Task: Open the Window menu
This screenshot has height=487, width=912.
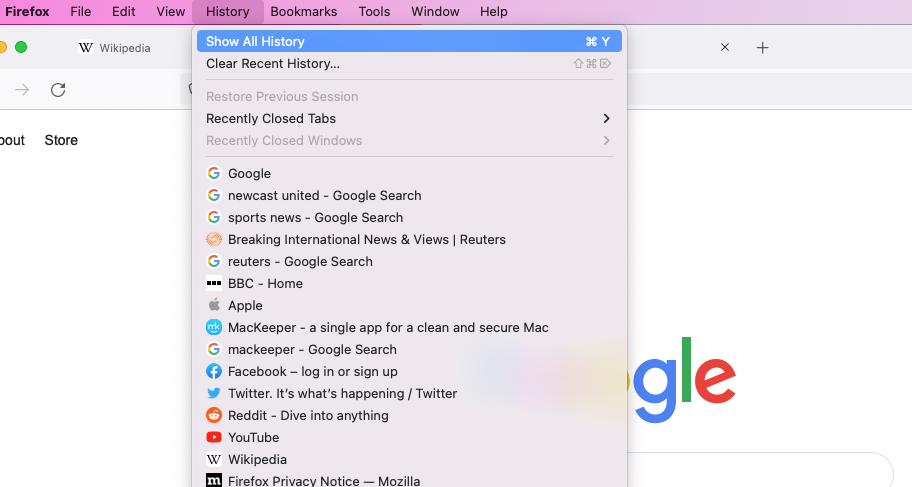Action: (x=435, y=12)
